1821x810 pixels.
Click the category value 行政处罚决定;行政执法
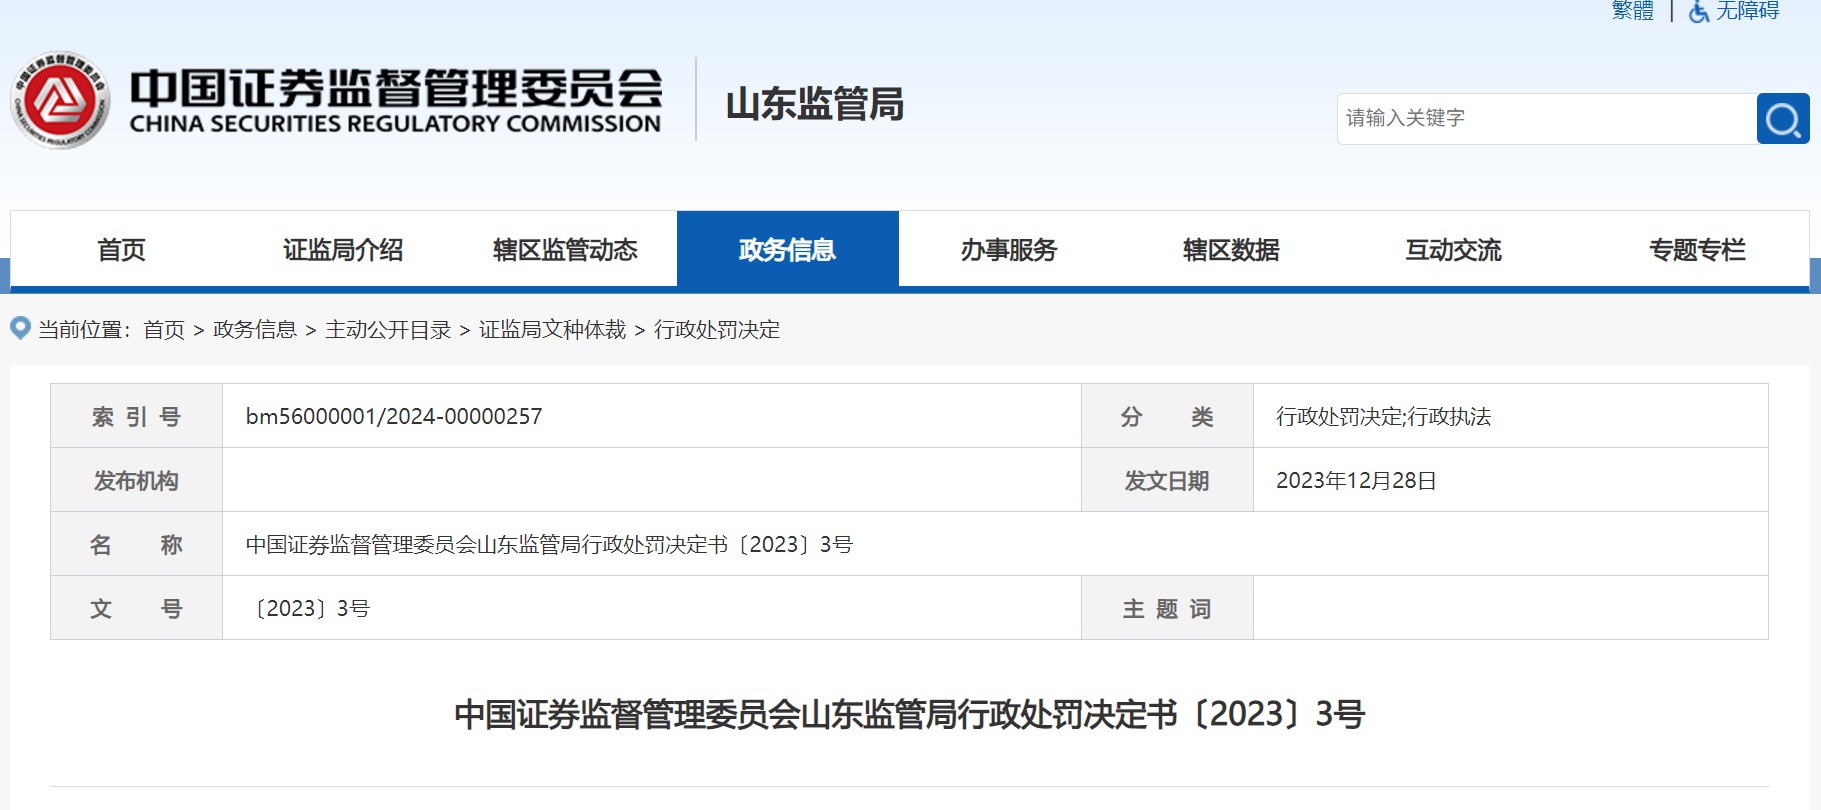pos(1383,416)
